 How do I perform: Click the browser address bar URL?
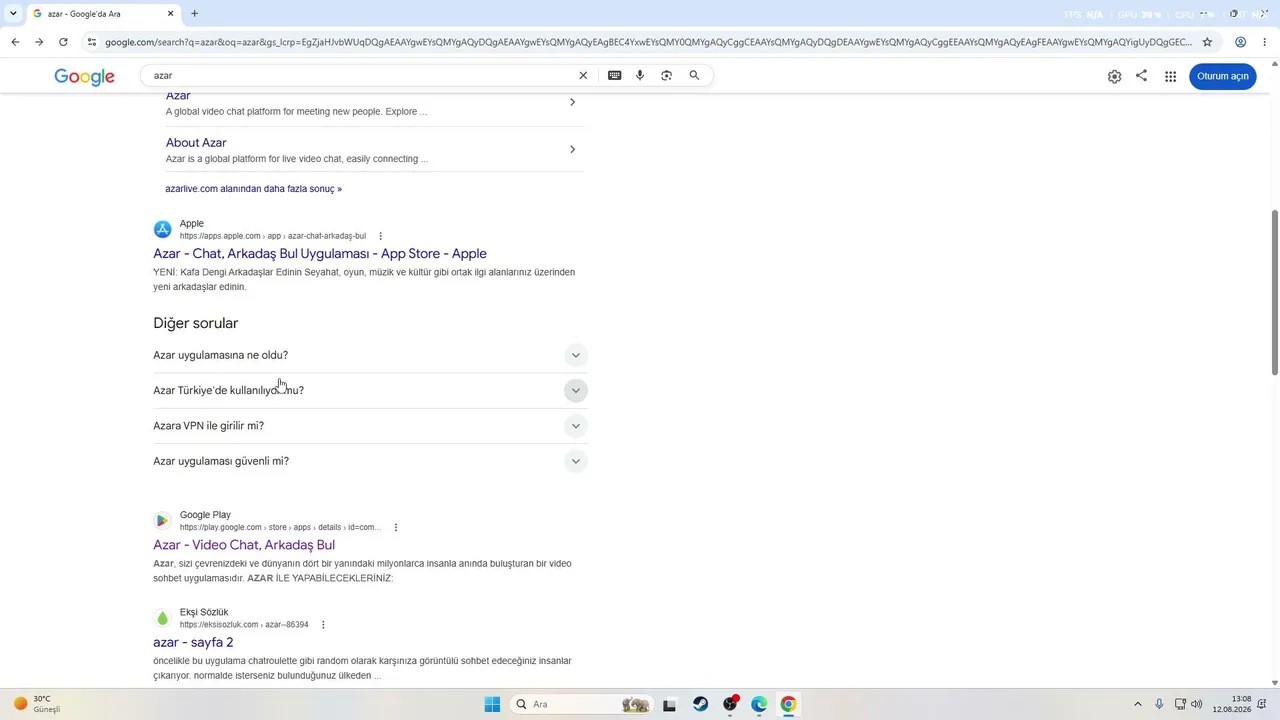click(648, 42)
